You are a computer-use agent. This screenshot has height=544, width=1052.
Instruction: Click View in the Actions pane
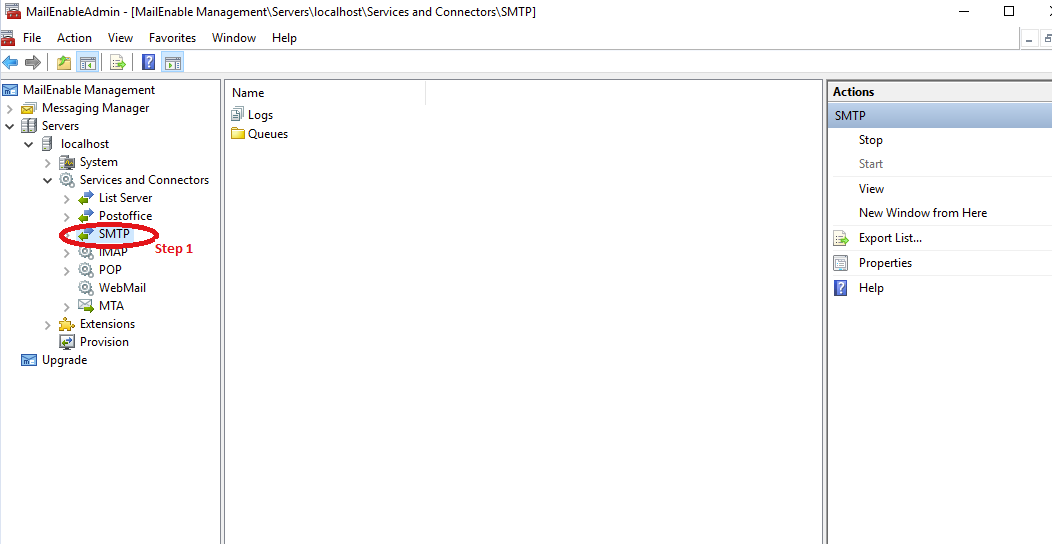tap(872, 189)
